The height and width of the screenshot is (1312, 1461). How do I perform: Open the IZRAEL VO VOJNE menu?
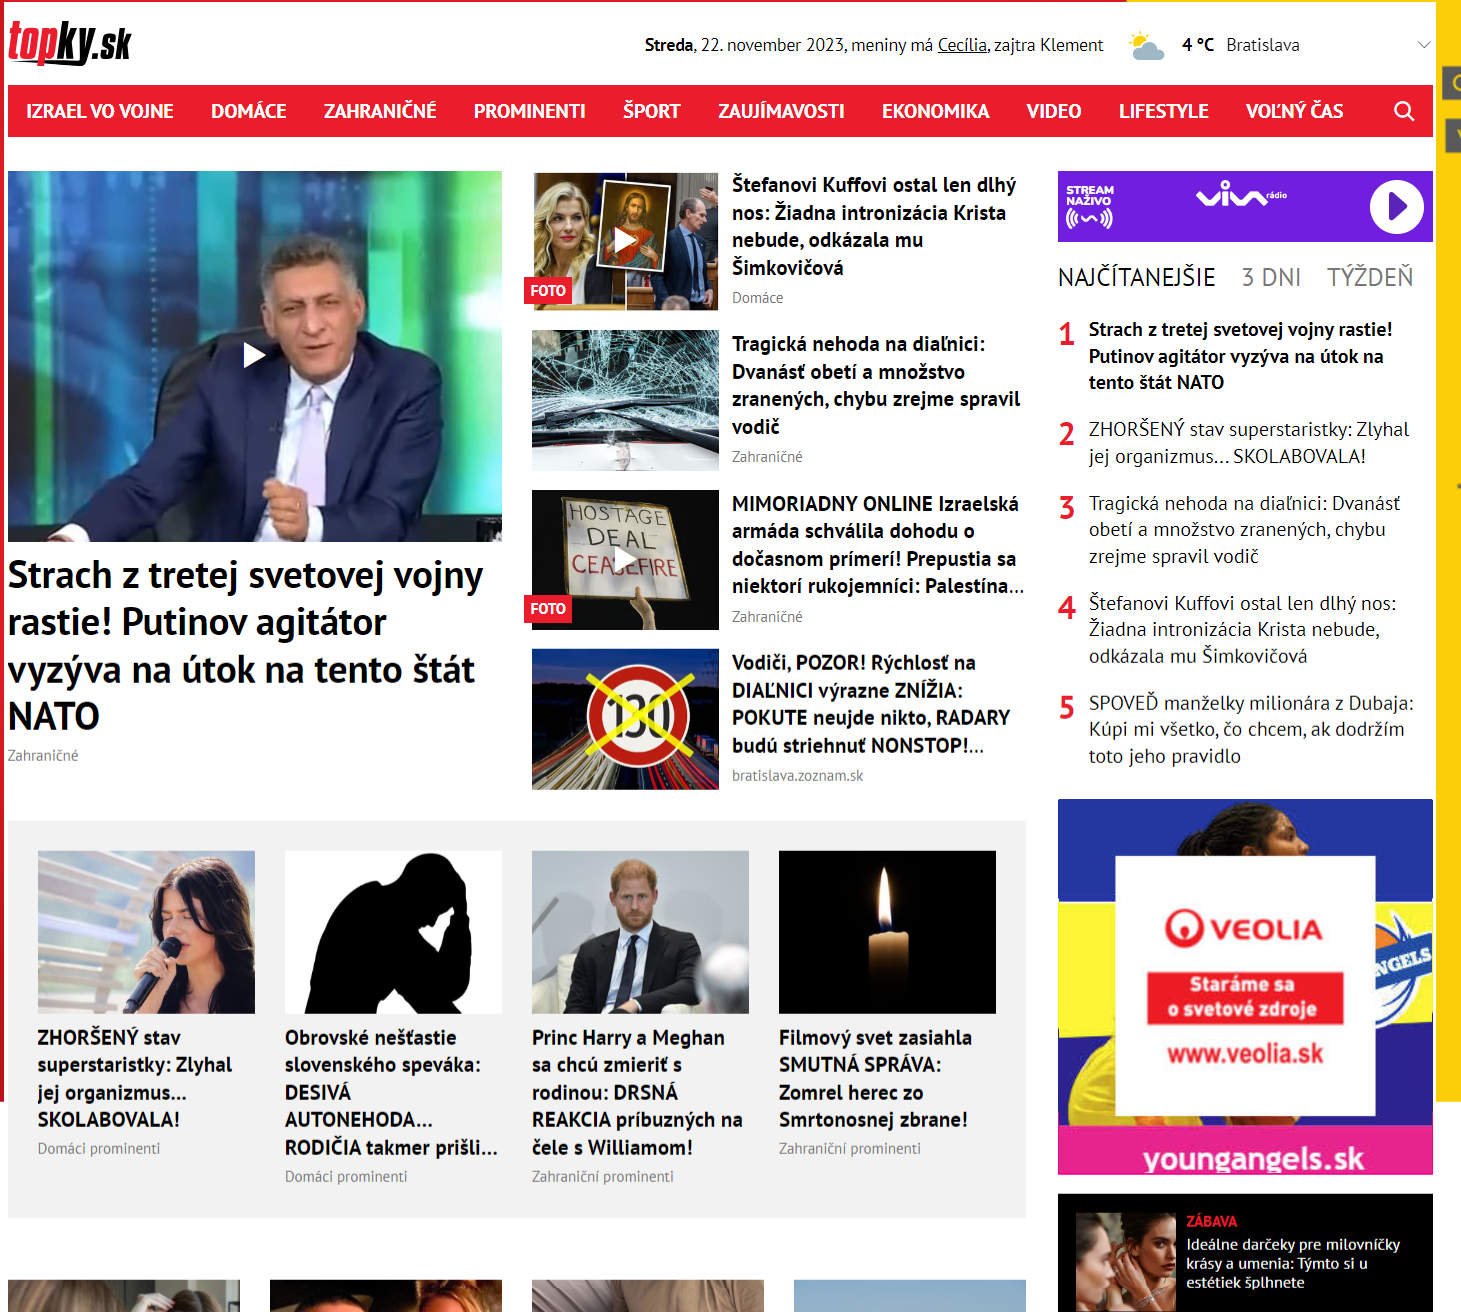coord(100,111)
